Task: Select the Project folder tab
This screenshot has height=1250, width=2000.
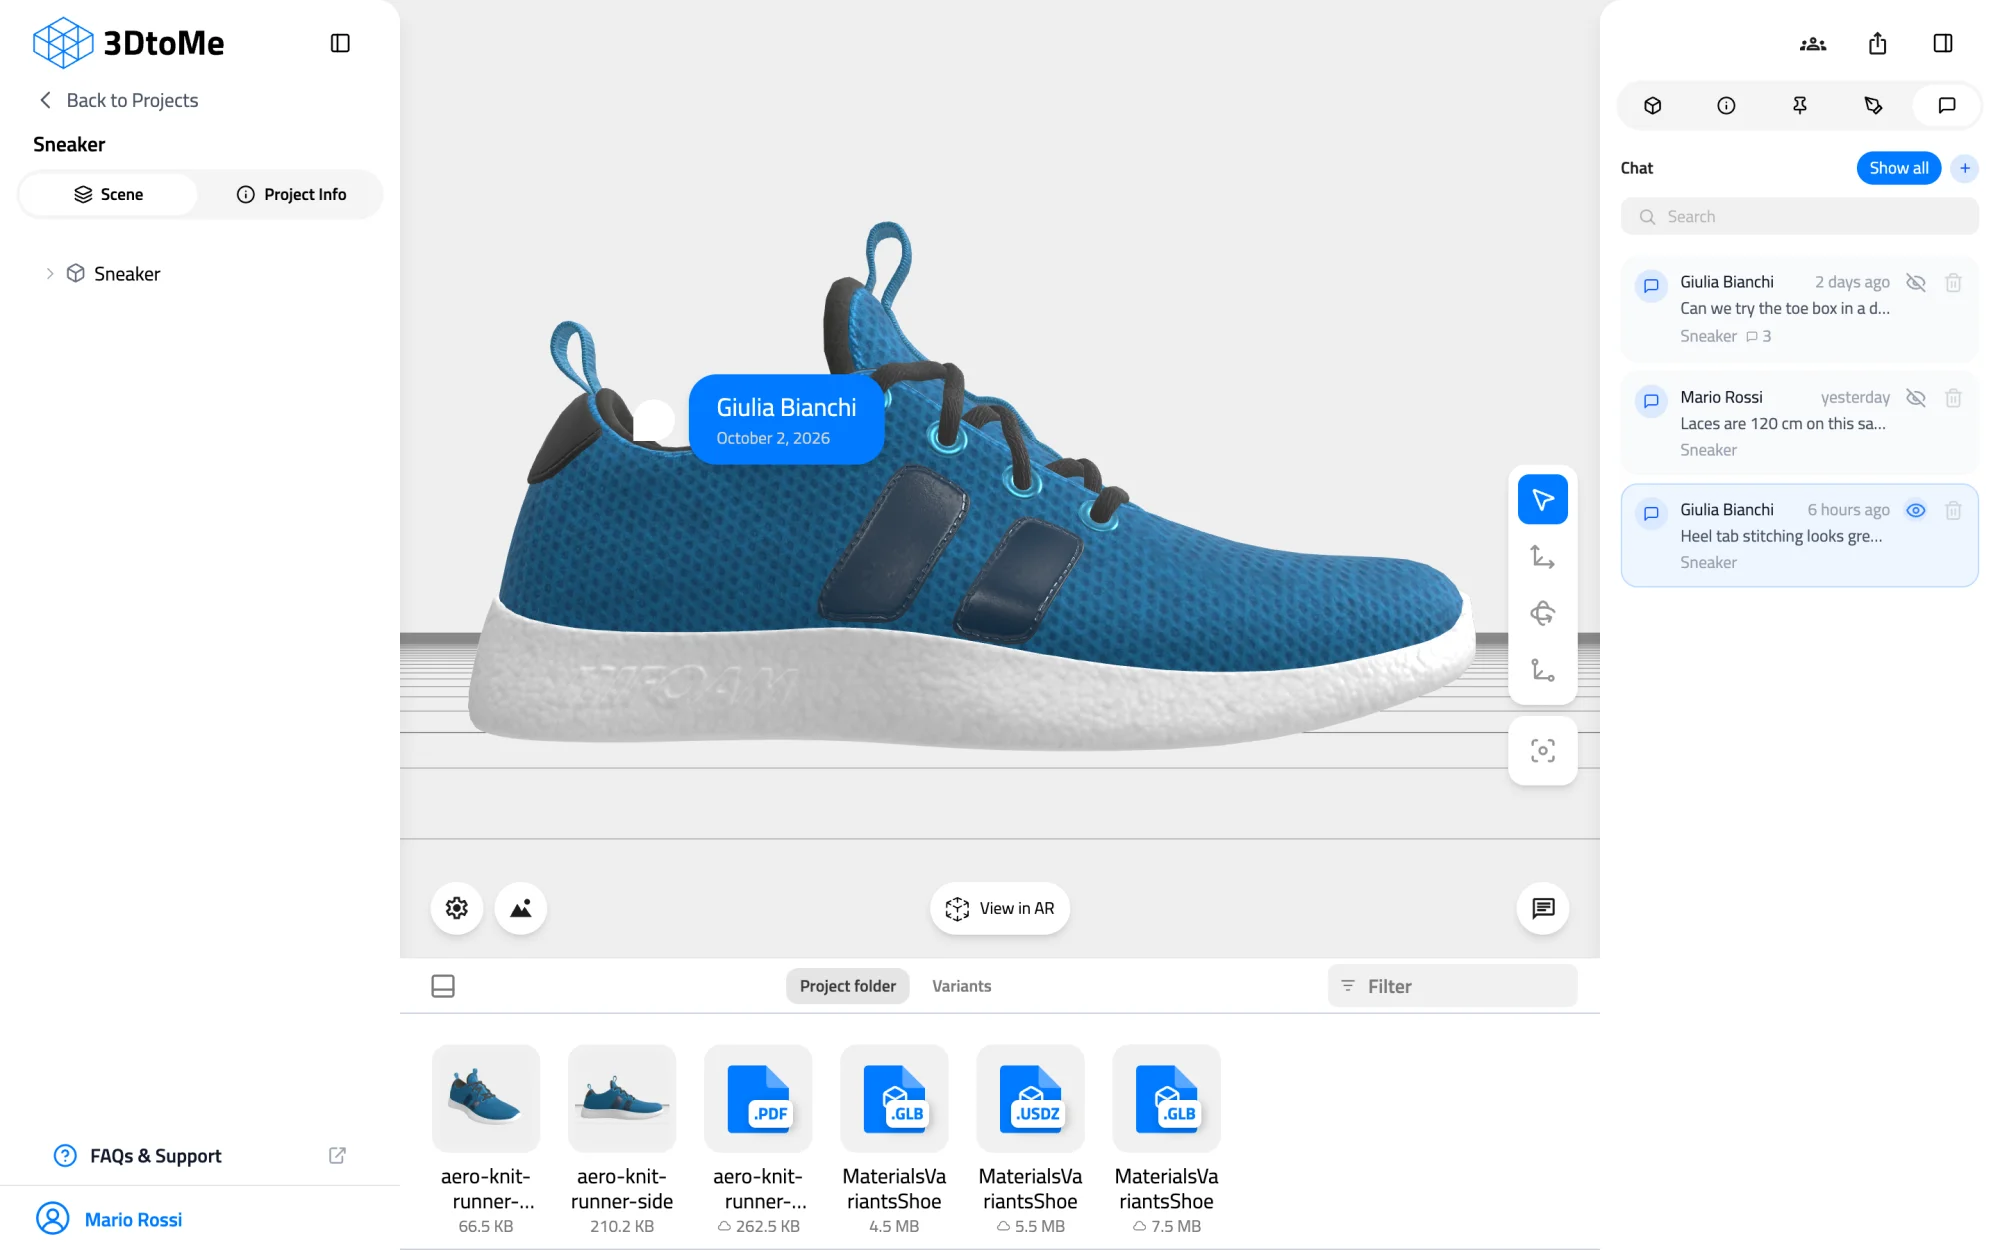Action: point(848,986)
